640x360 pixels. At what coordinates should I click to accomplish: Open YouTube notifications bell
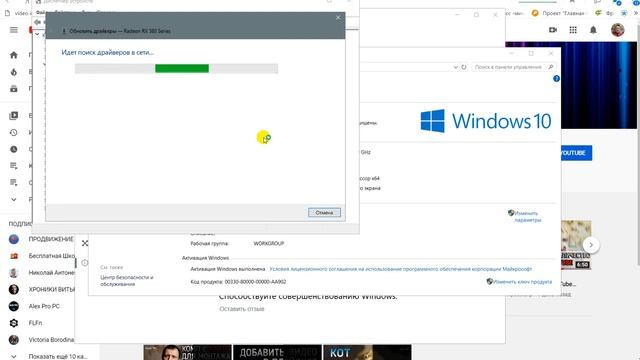[593, 30]
